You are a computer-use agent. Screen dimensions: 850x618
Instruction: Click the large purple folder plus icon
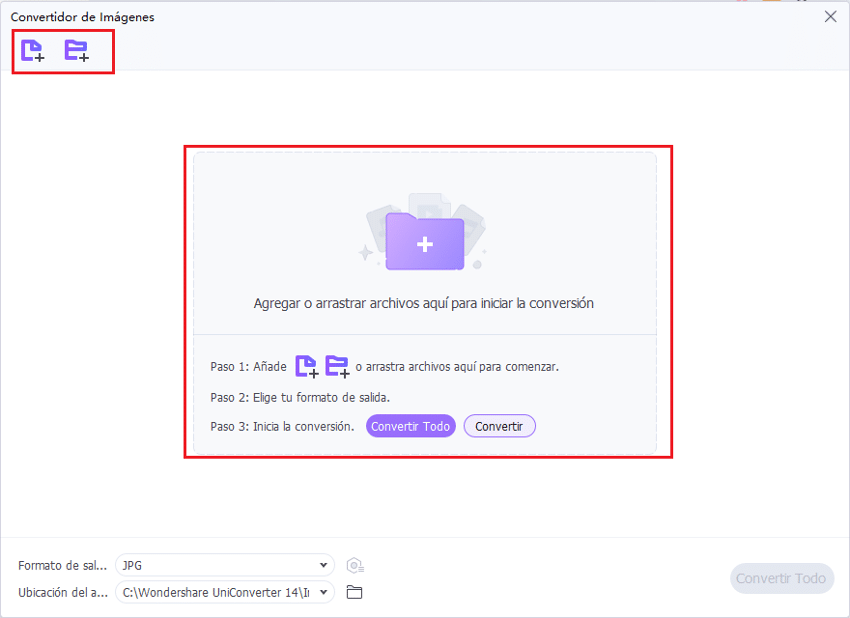424,241
